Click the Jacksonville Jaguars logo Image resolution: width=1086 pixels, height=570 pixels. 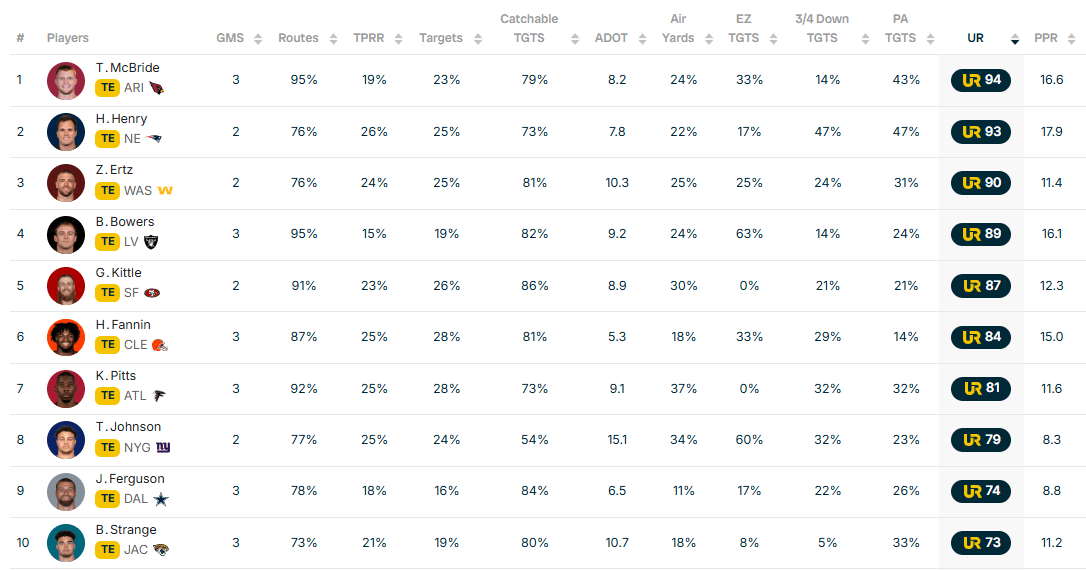(x=160, y=550)
